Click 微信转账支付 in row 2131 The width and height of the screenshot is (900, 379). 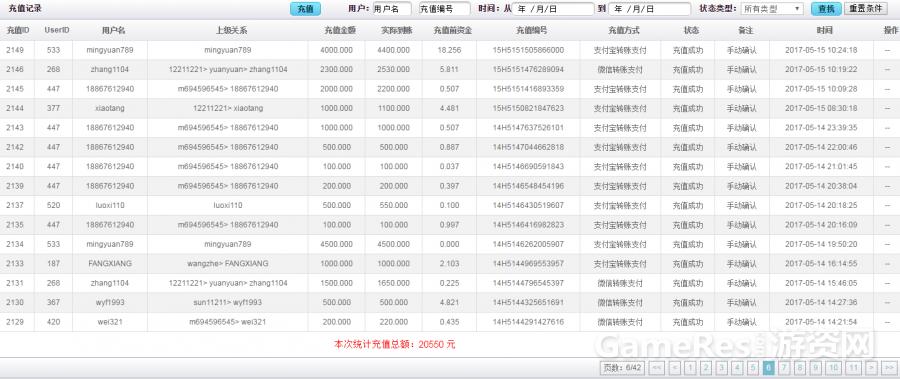620,283
